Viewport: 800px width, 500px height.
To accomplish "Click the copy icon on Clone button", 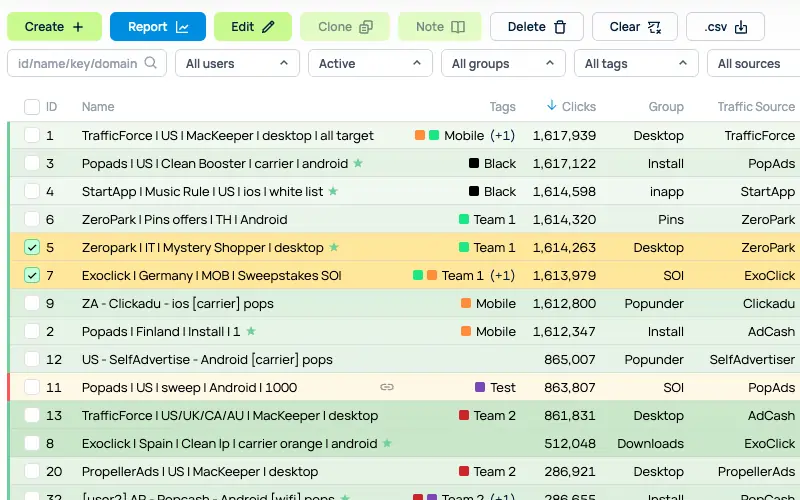I will pyautogui.click(x=366, y=27).
